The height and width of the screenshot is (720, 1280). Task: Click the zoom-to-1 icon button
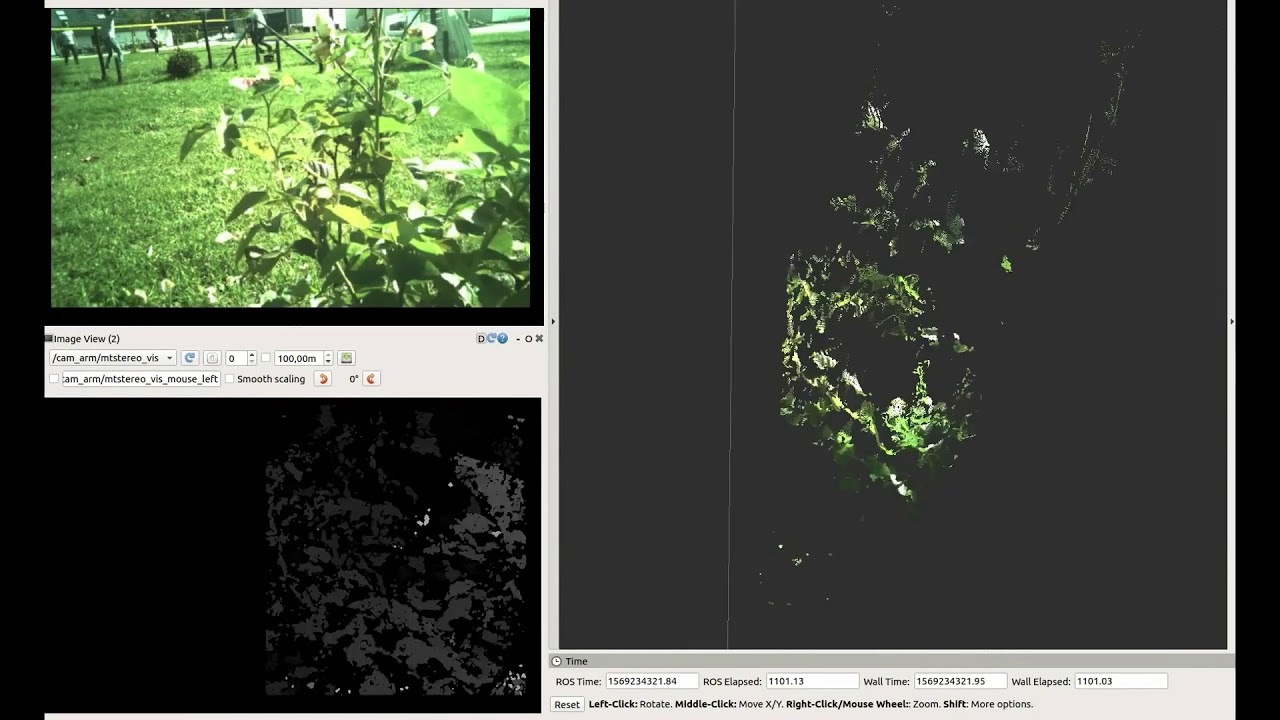point(212,358)
